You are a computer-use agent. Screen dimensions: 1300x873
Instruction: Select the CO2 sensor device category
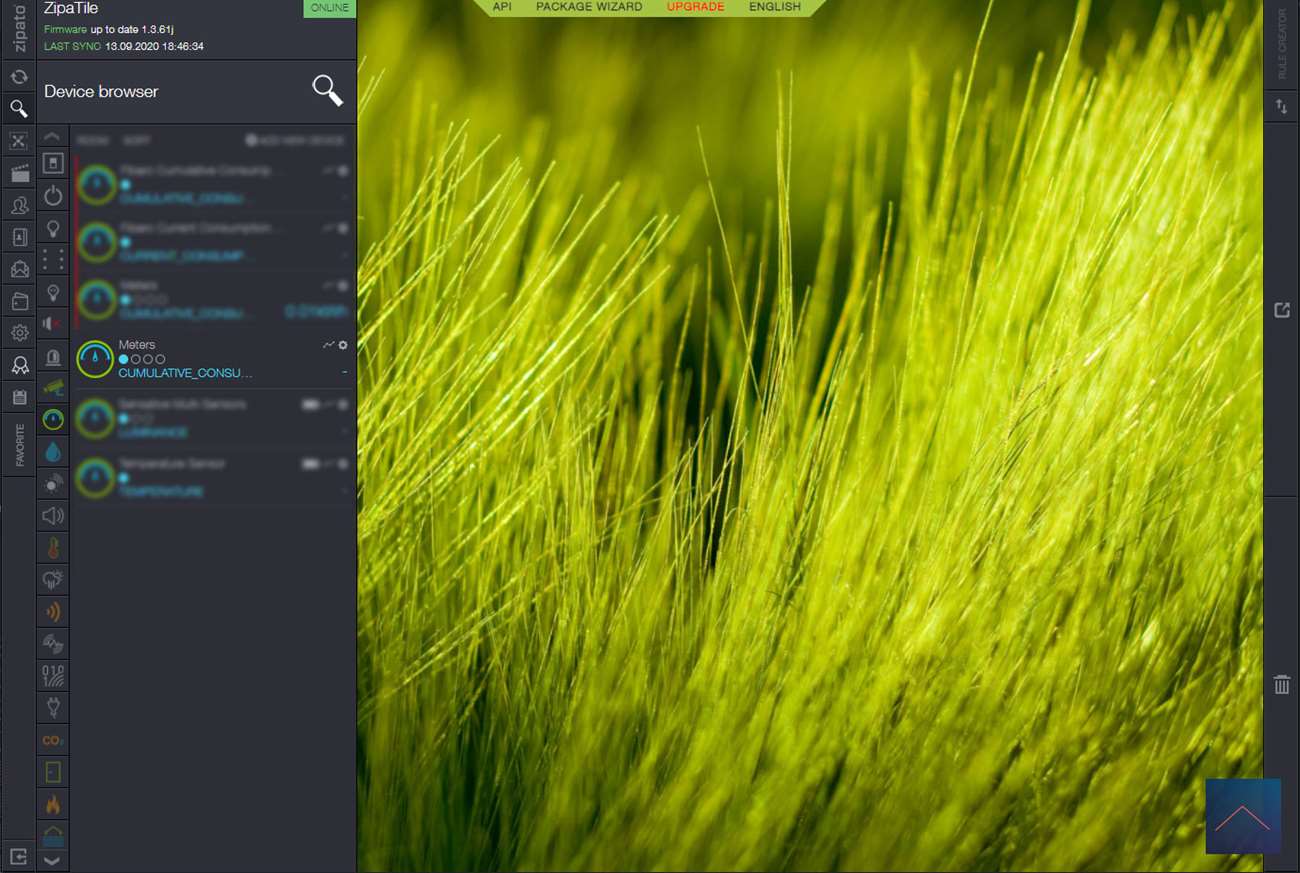tap(53, 741)
